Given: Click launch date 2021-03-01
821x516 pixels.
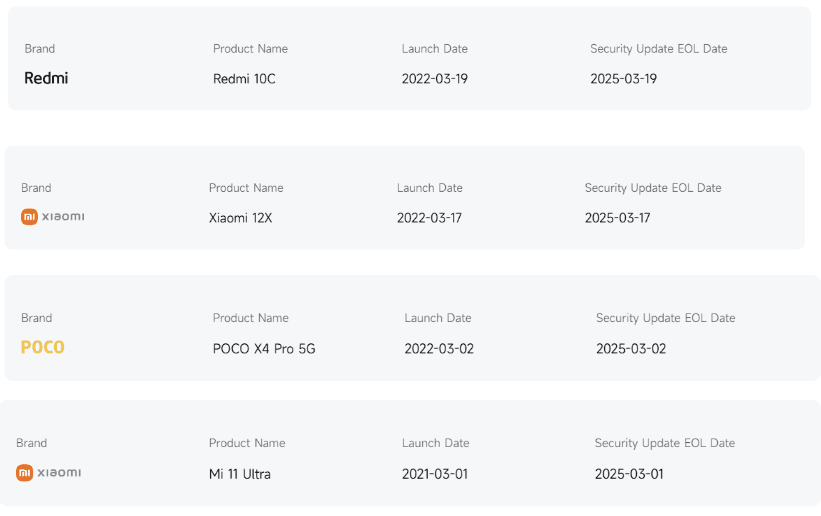Looking at the screenshot, I should click(435, 474).
